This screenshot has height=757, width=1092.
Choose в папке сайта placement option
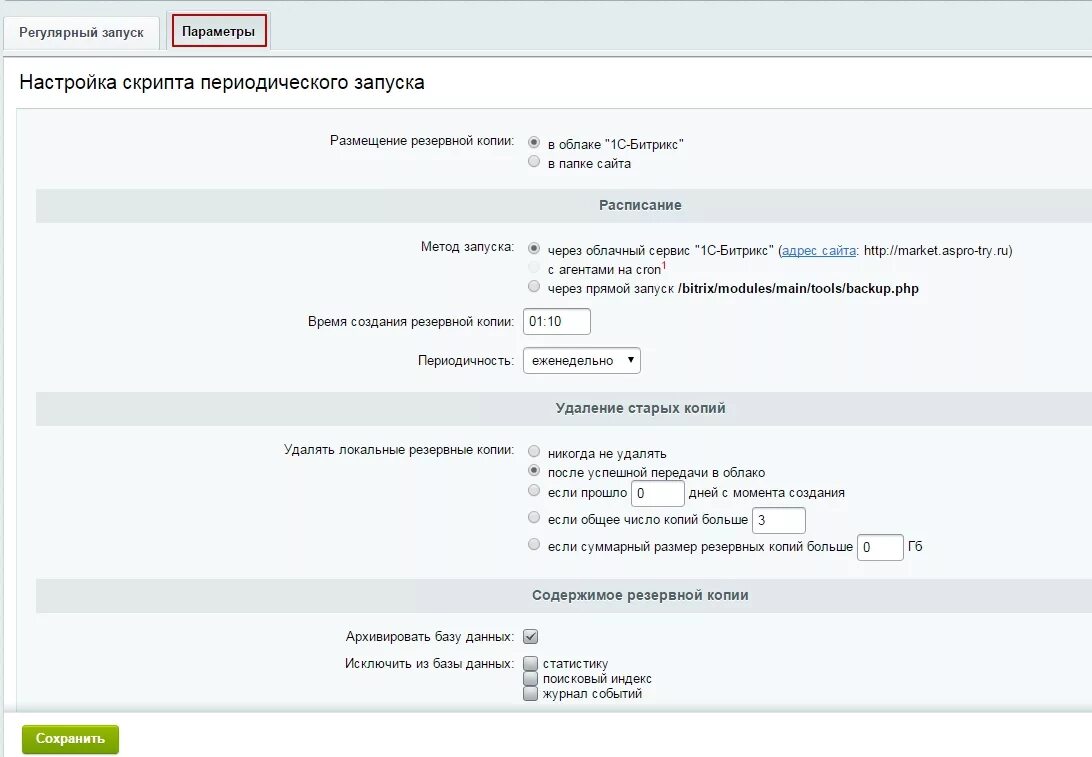tap(534, 162)
